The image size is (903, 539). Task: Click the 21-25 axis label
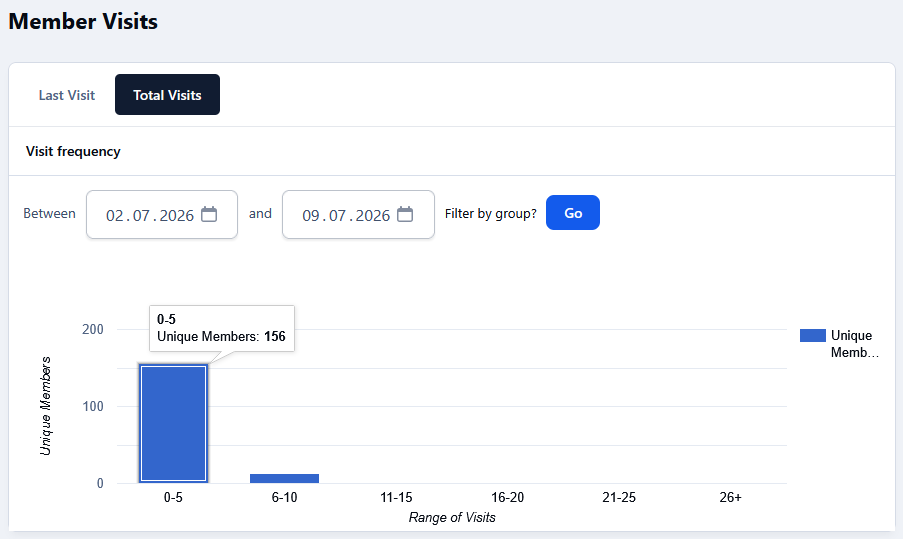(x=619, y=497)
